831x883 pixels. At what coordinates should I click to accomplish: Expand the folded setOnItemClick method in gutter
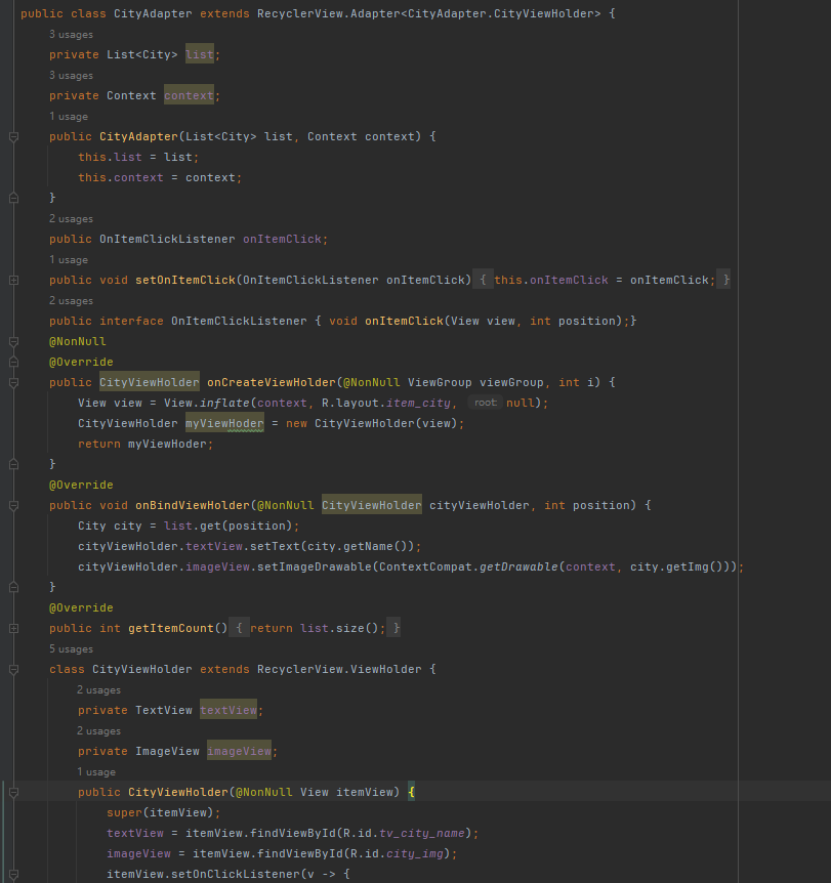click(13, 281)
